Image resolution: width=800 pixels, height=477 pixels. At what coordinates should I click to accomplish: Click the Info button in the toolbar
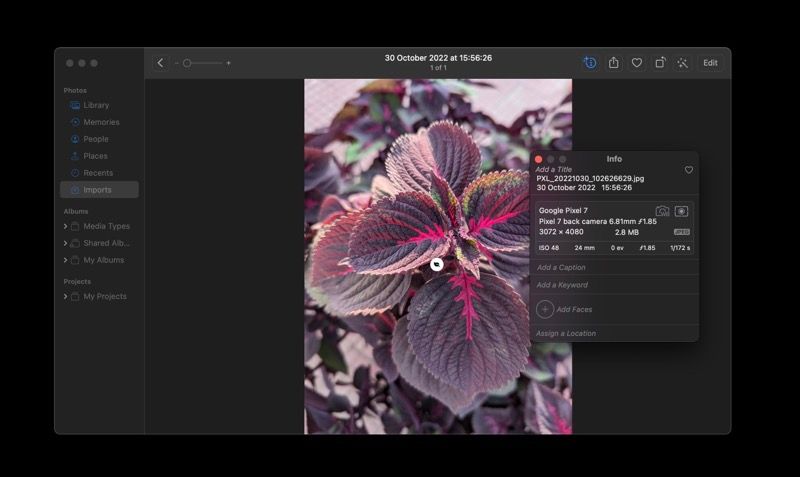pos(590,63)
